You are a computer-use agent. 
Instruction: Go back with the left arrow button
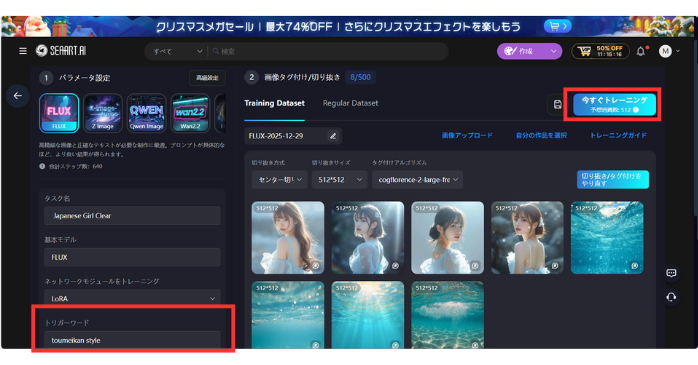[x=18, y=96]
